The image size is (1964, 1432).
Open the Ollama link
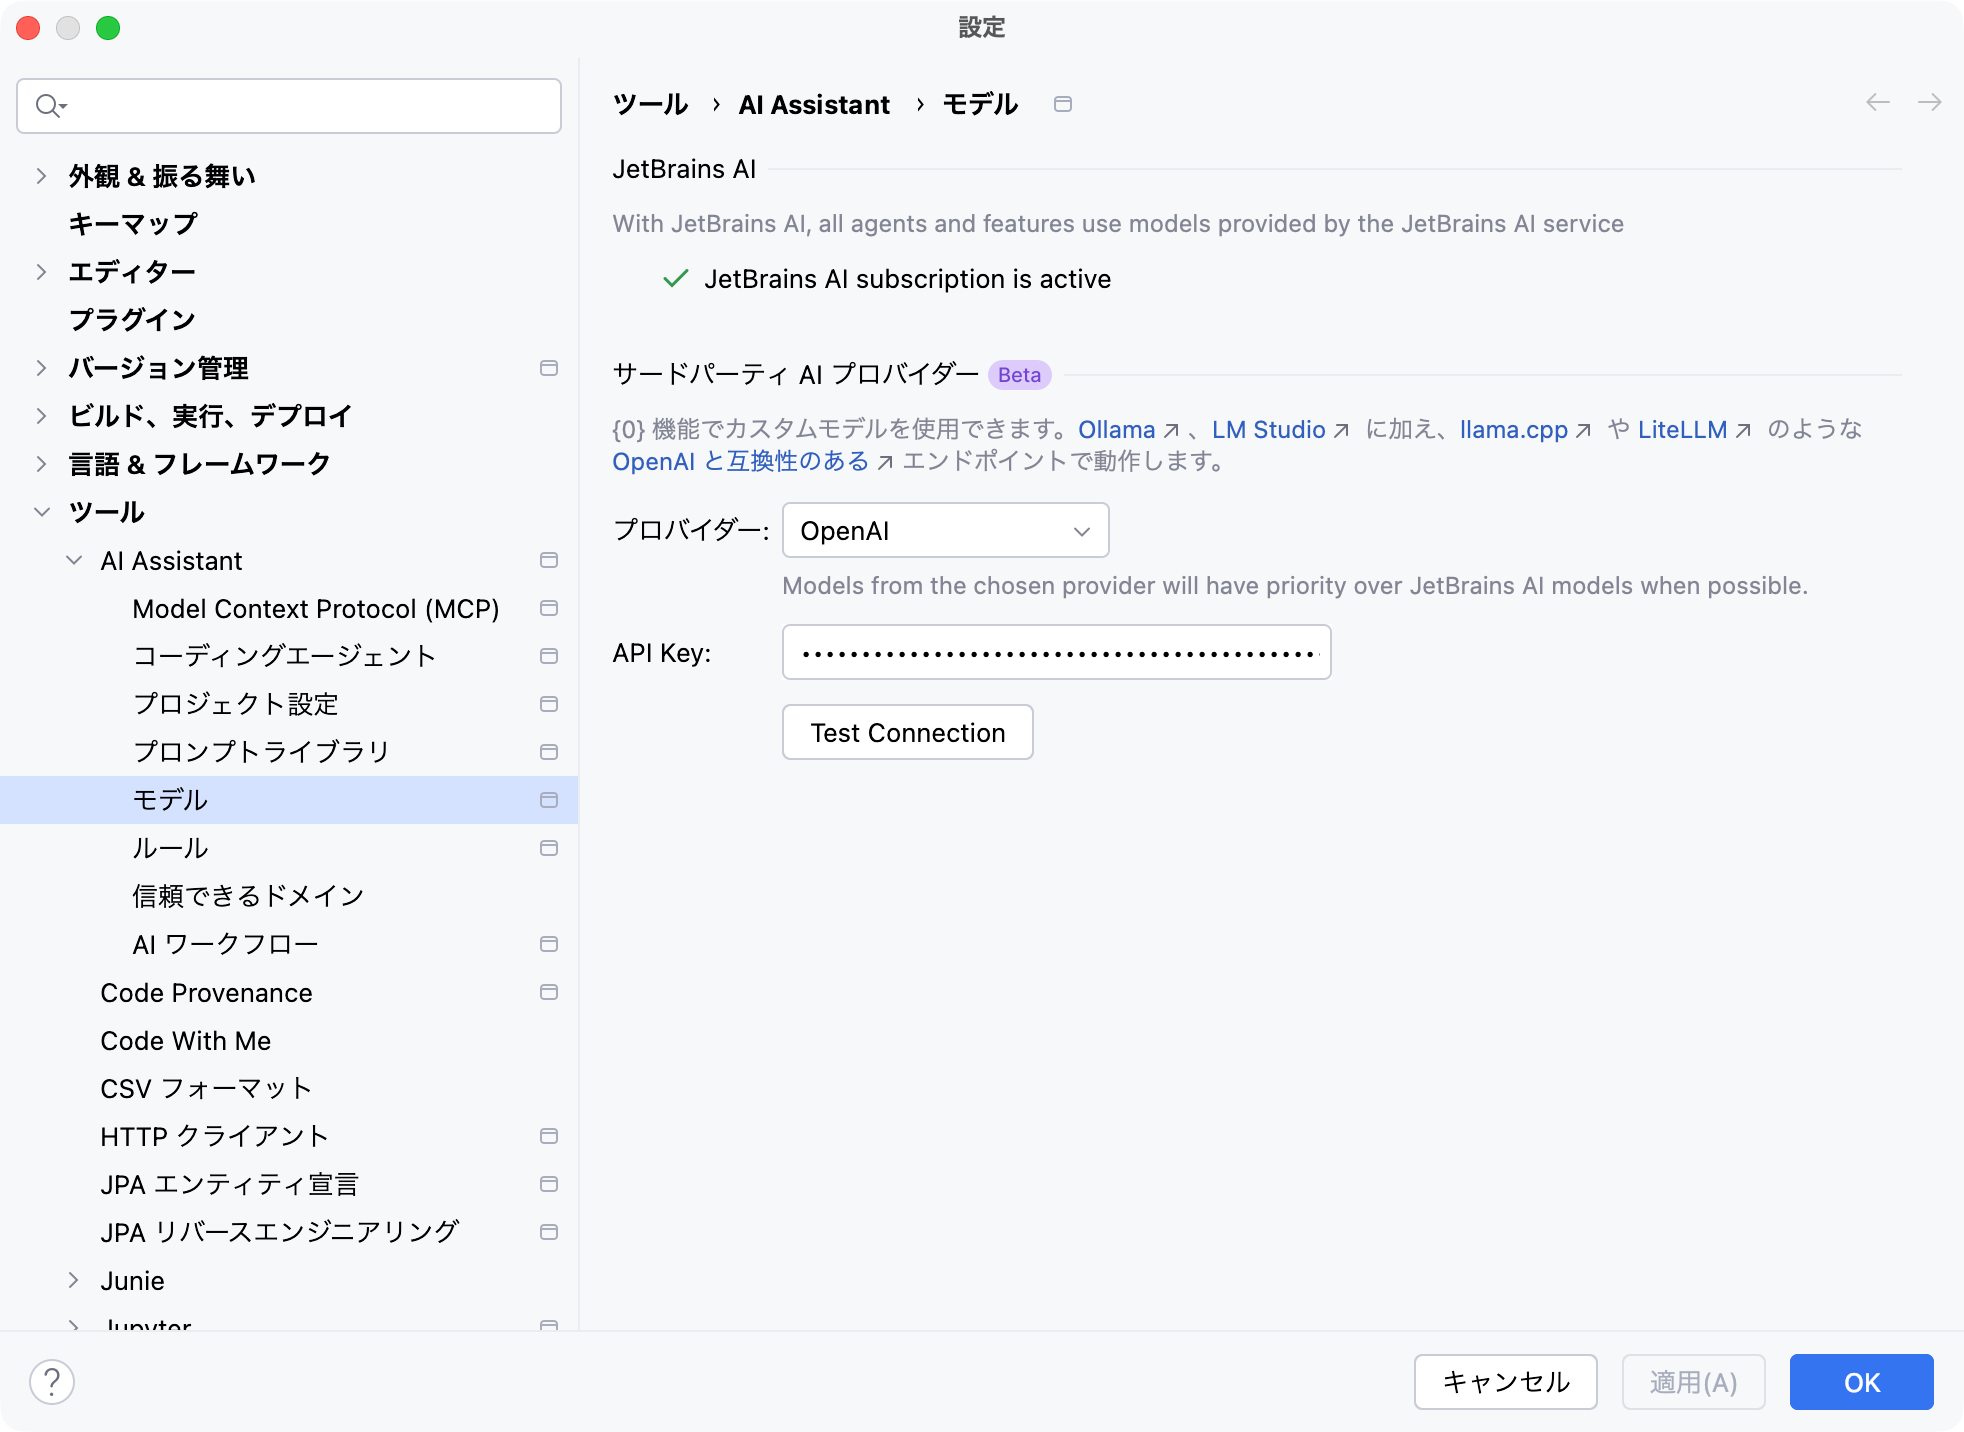tap(1116, 430)
